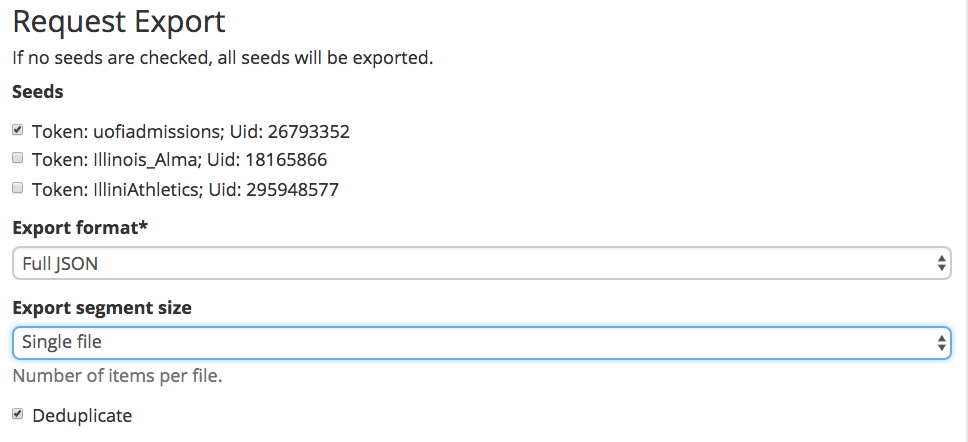Click the arrows on the Single file selector
This screenshot has width=968, height=442.
pos(941,343)
